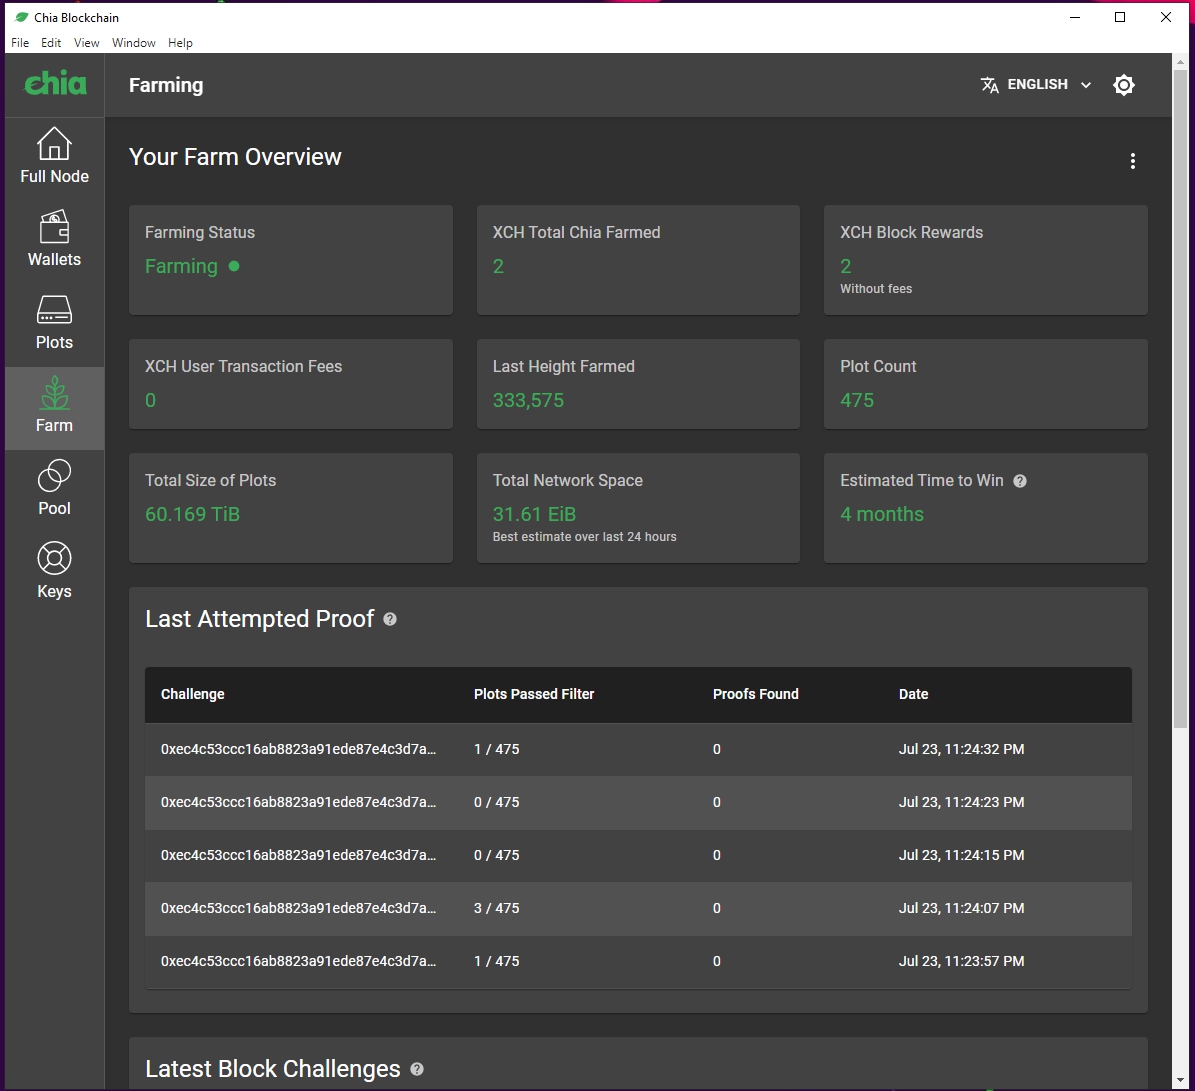Select challenge row dated 11:24:32 PM
The height and width of the screenshot is (1091, 1195).
pos(638,750)
